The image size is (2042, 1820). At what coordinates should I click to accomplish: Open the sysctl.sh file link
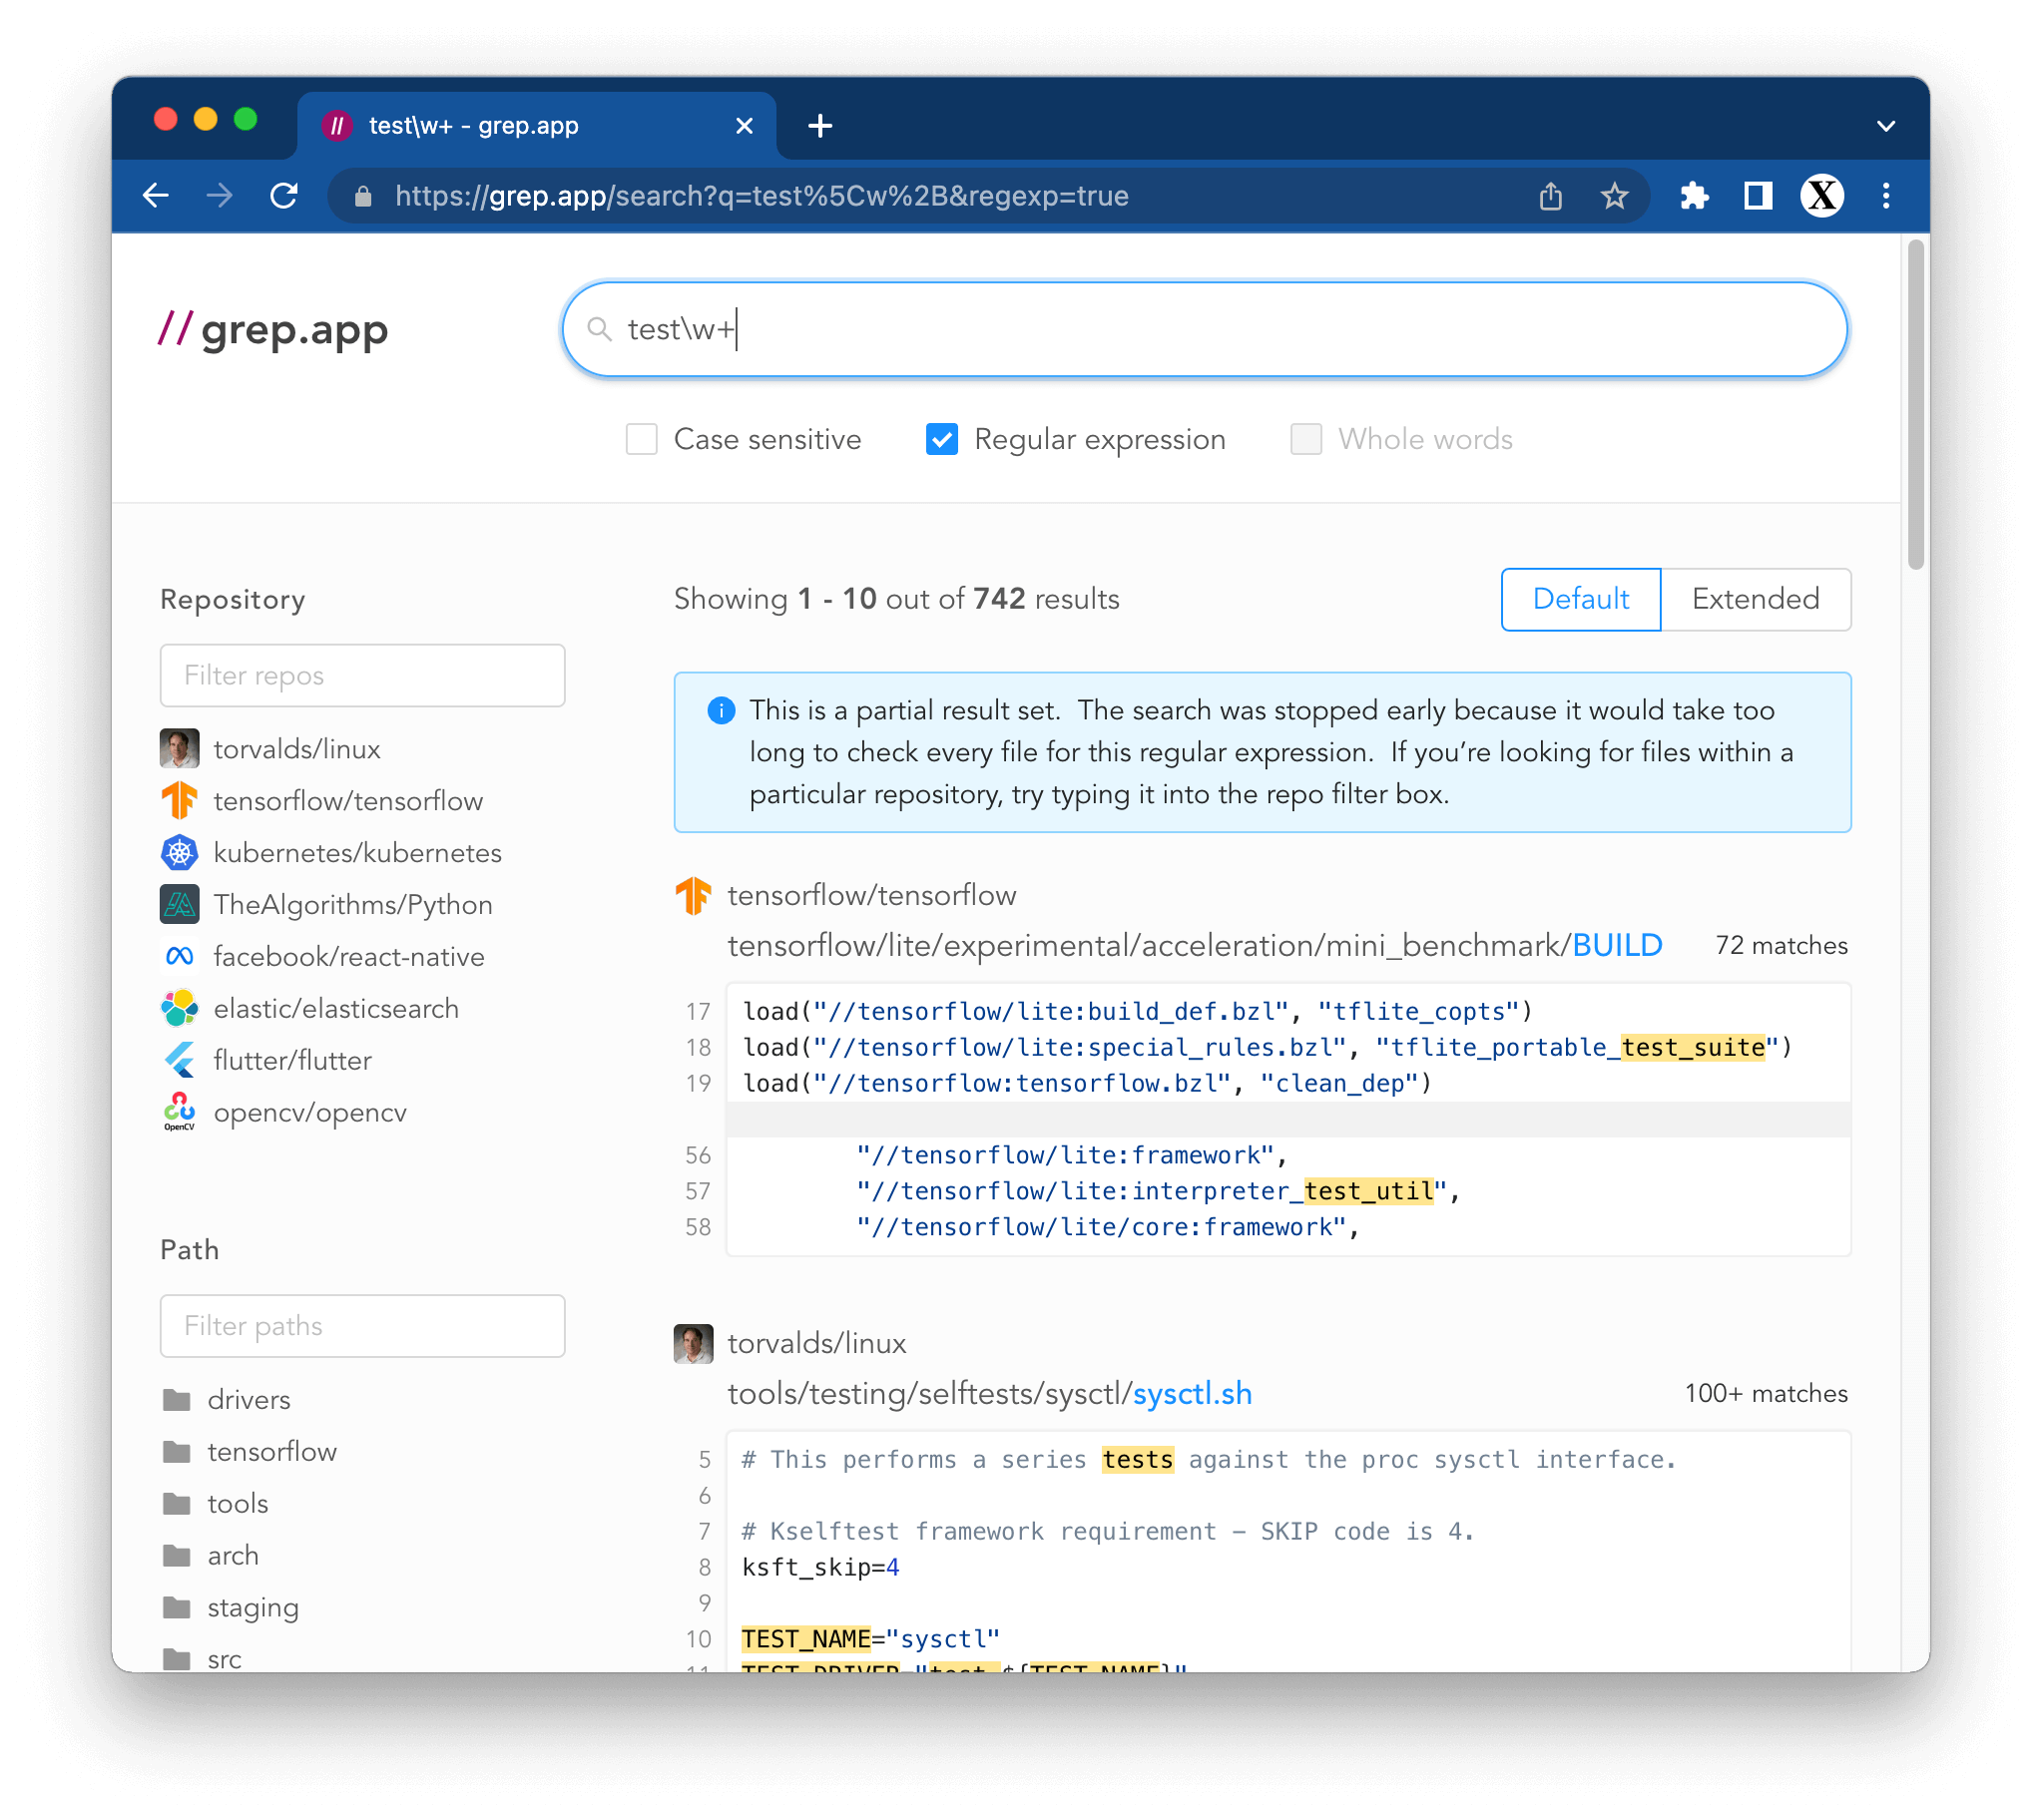point(1192,1394)
